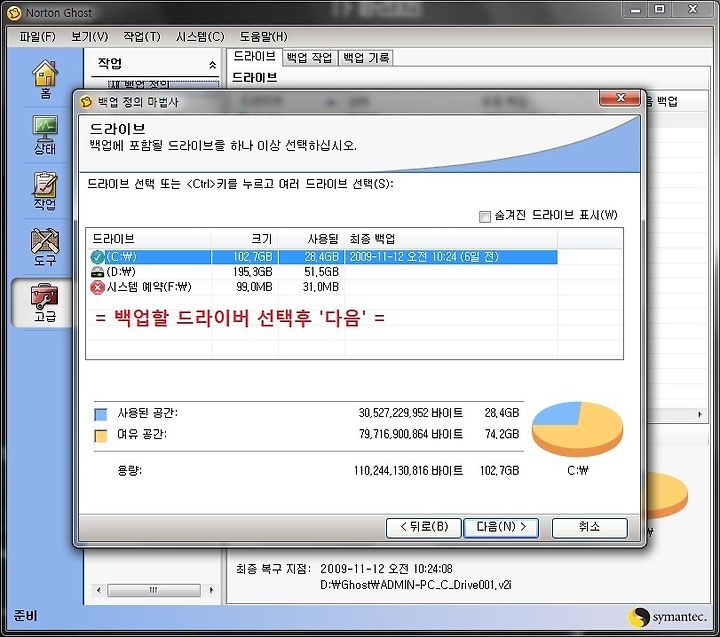Click the 다음(N) > button
This screenshot has height=637, width=720.
pyautogui.click(x=501, y=527)
